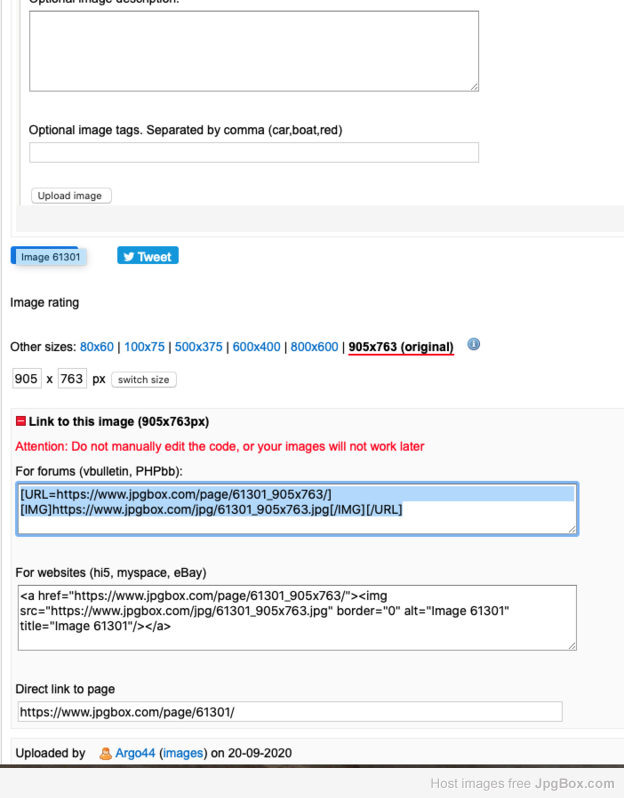Image resolution: width=624 pixels, height=798 pixels.
Task: Click the direct link to page field
Action: click(290, 711)
